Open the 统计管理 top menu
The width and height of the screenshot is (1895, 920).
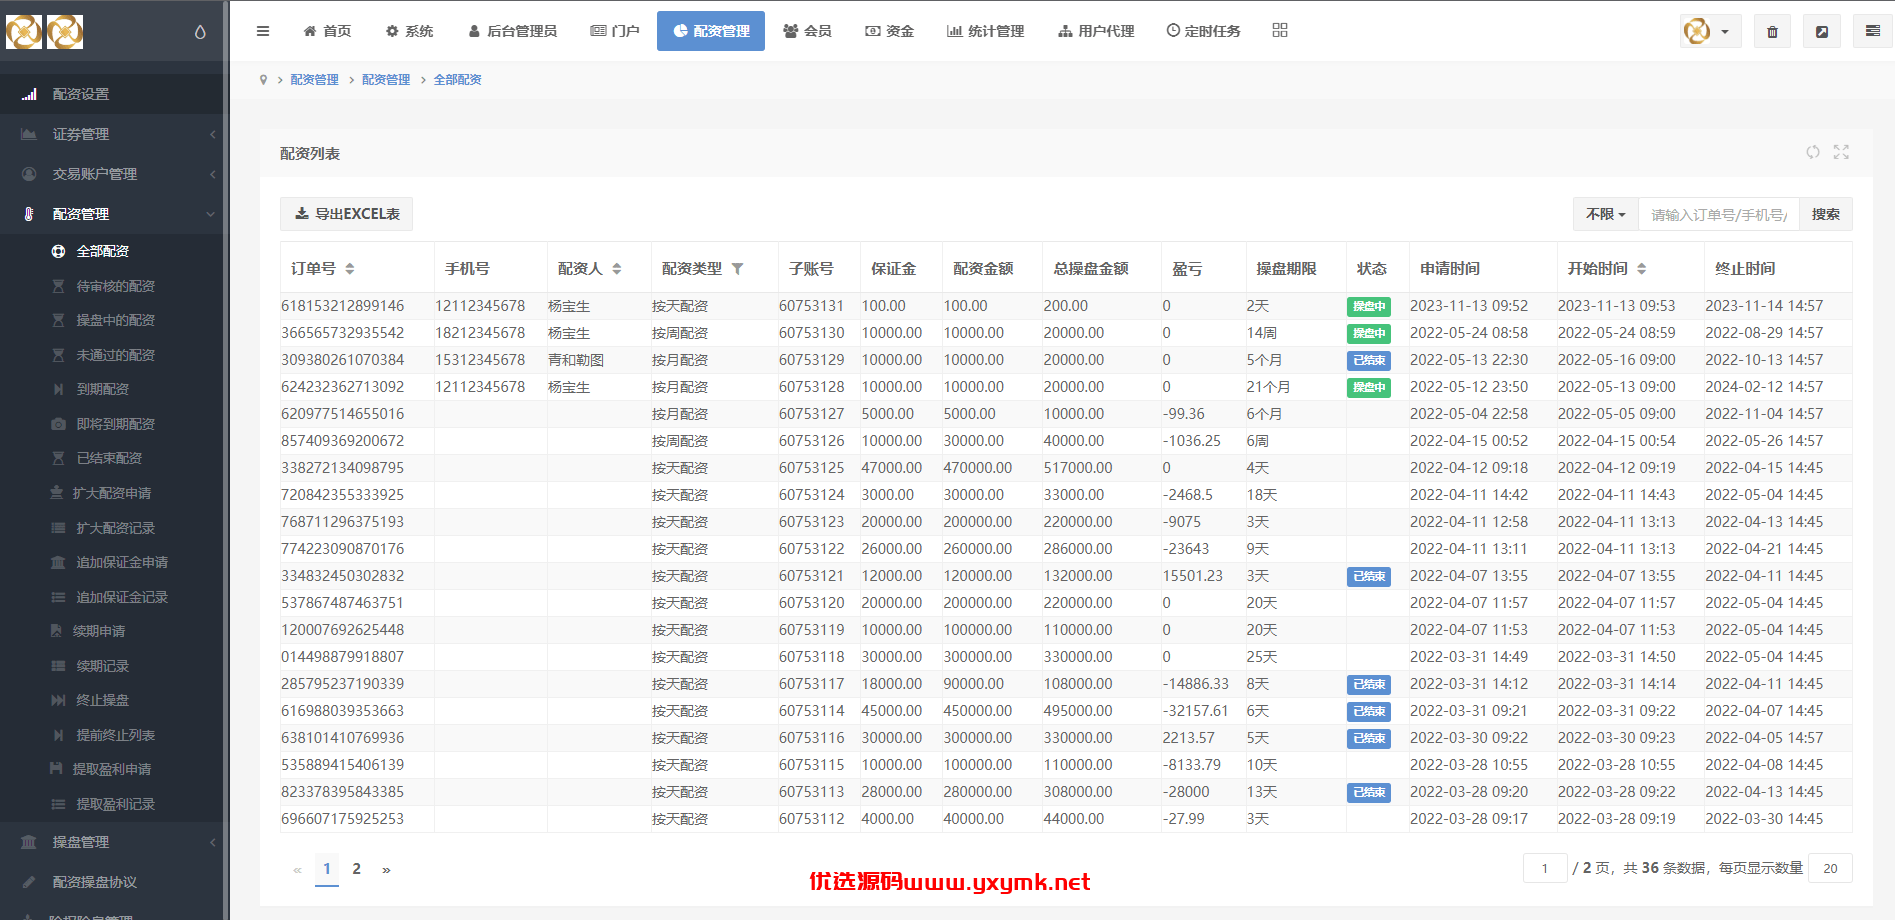coord(986,31)
